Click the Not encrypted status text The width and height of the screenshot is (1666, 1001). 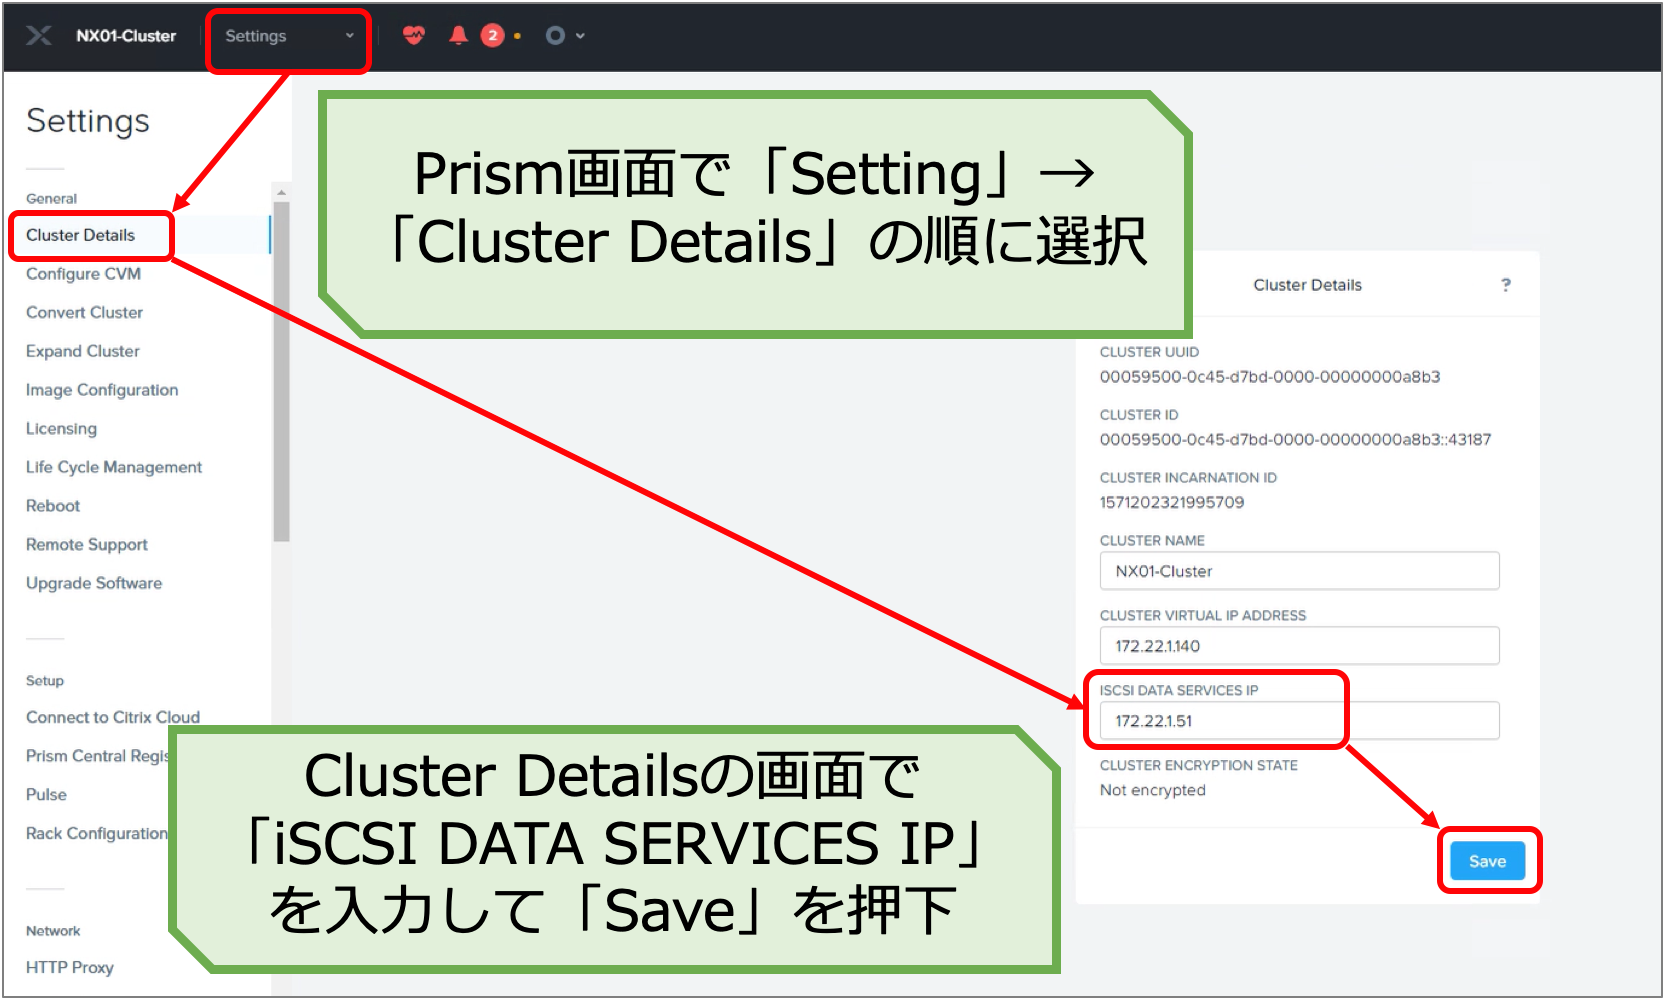(x=1153, y=790)
